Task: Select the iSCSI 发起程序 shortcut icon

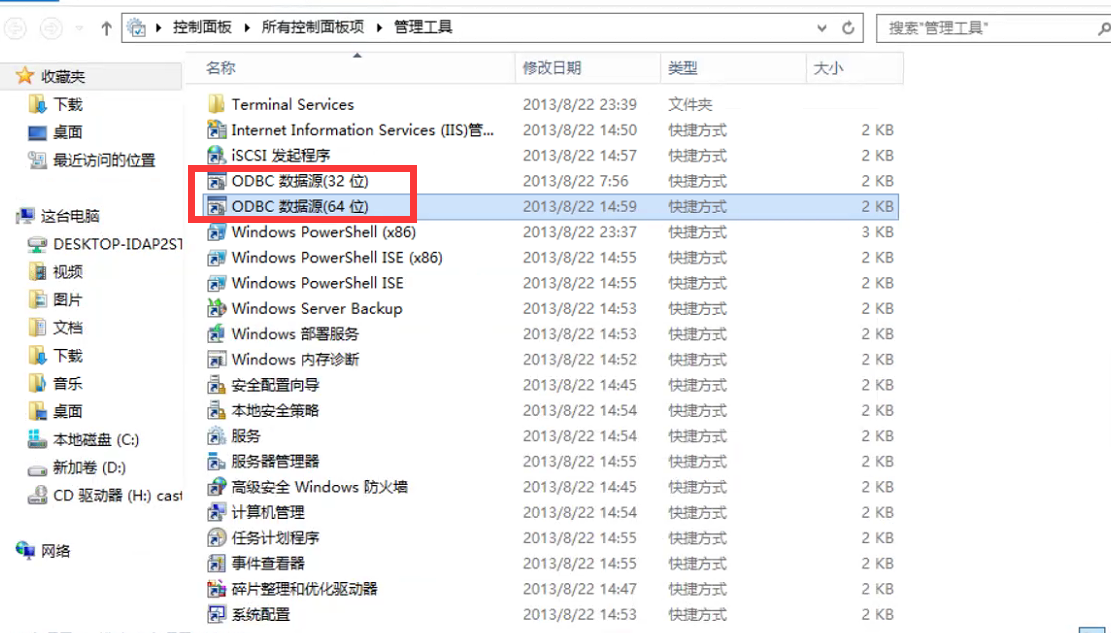Action: [x=216, y=155]
